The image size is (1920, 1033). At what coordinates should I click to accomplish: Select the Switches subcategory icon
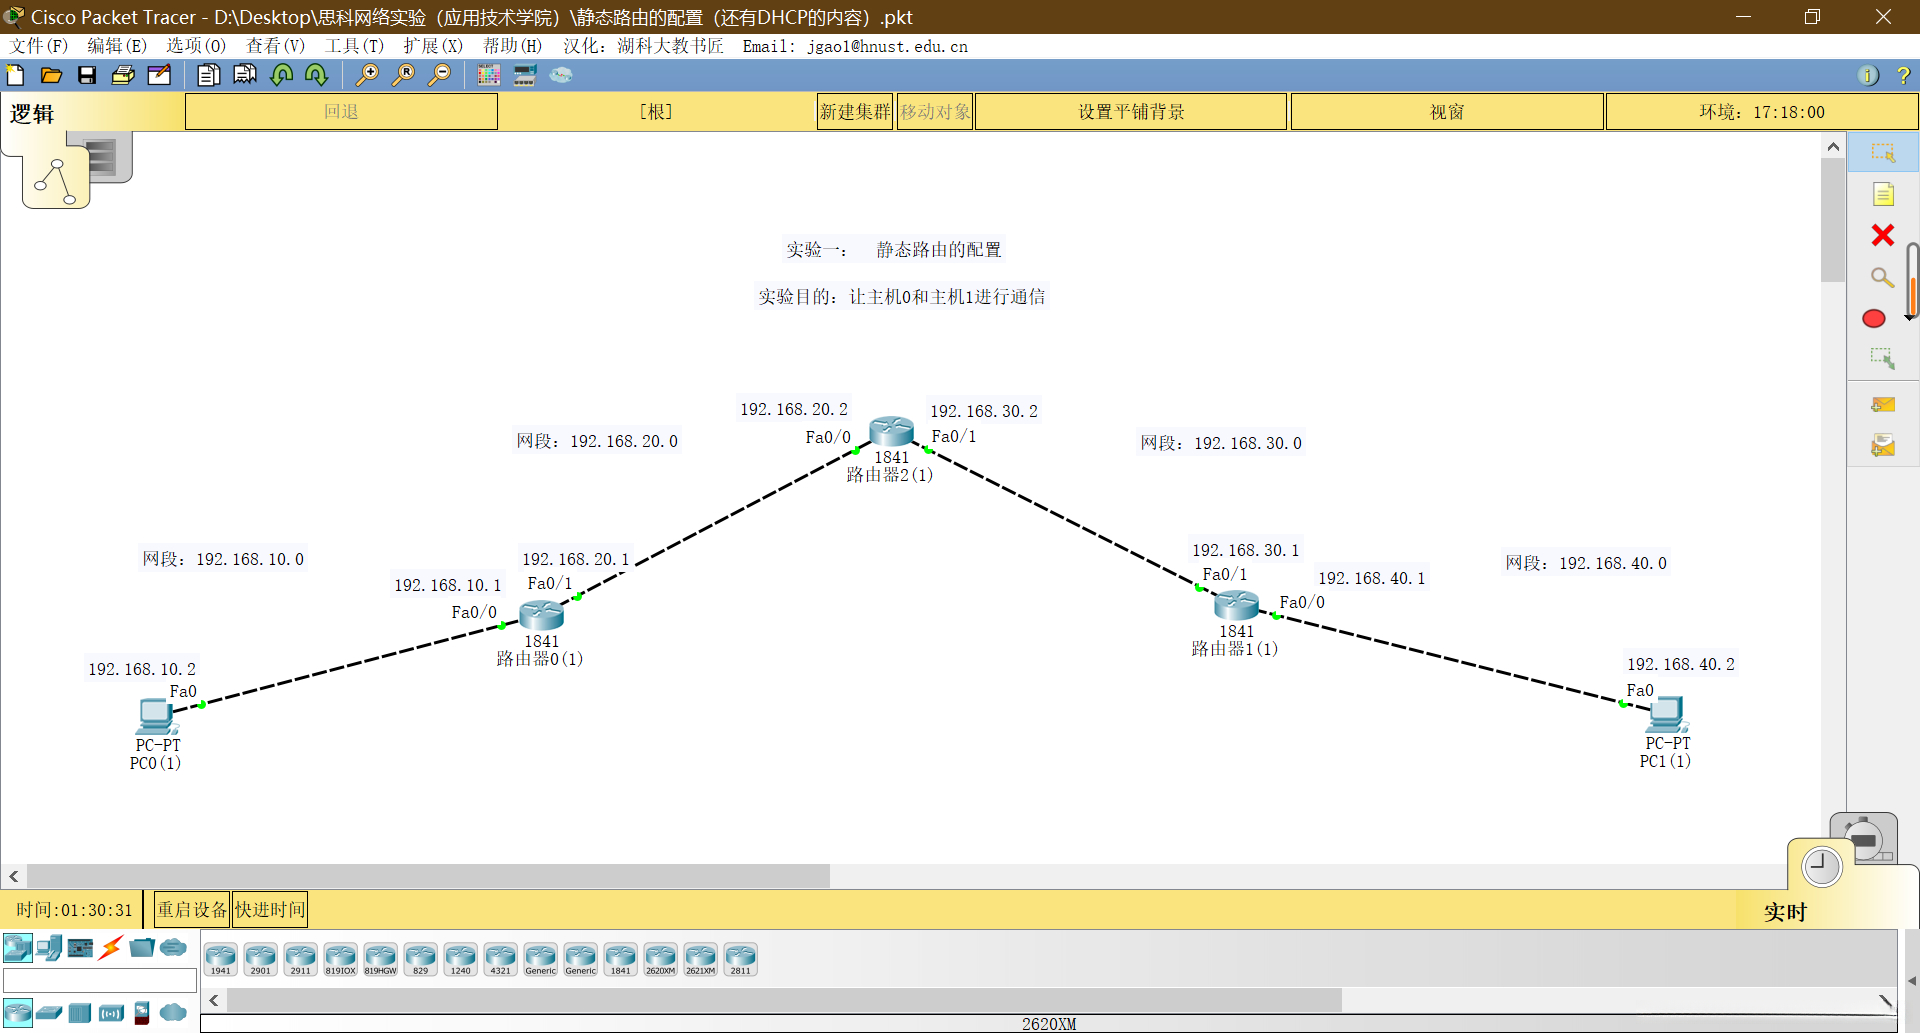[49, 1013]
